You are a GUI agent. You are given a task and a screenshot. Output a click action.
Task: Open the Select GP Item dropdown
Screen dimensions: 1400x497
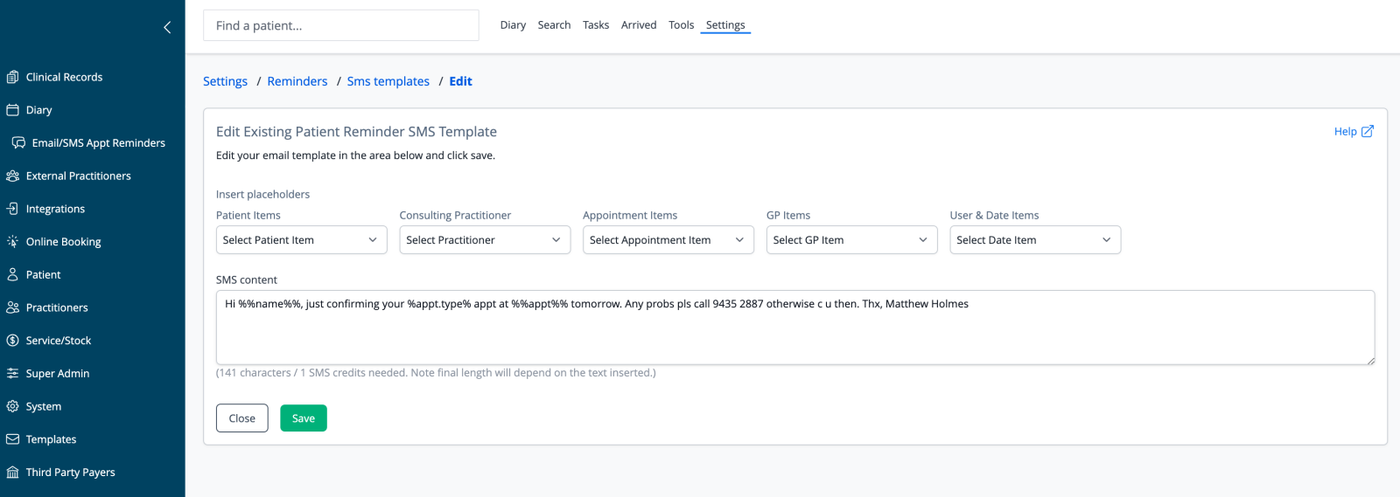pyautogui.click(x=852, y=240)
